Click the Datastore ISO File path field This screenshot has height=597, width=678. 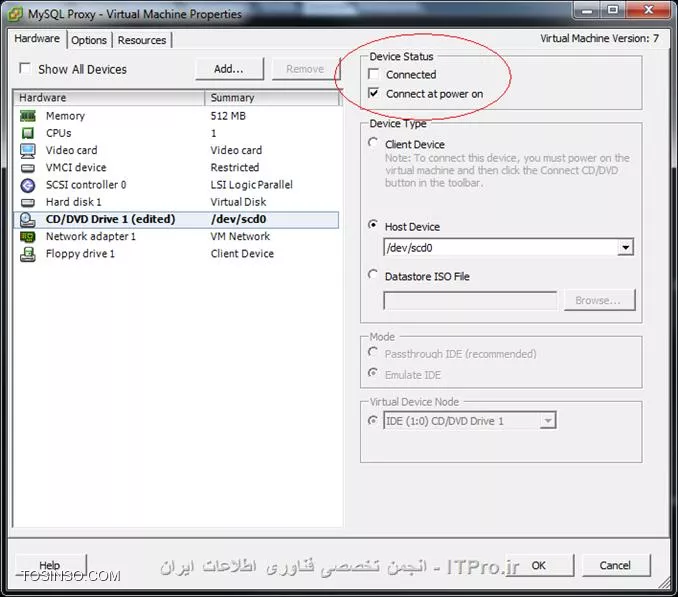(470, 300)
